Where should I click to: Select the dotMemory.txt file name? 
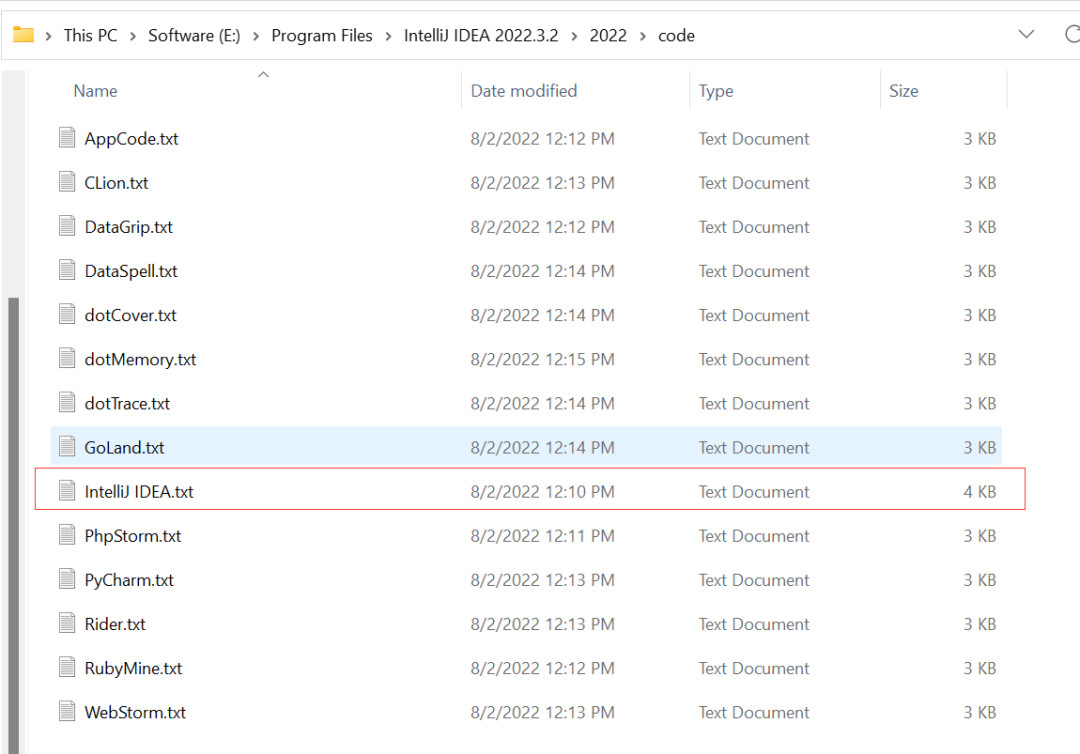pyautogui.click(x=141, y=359)
